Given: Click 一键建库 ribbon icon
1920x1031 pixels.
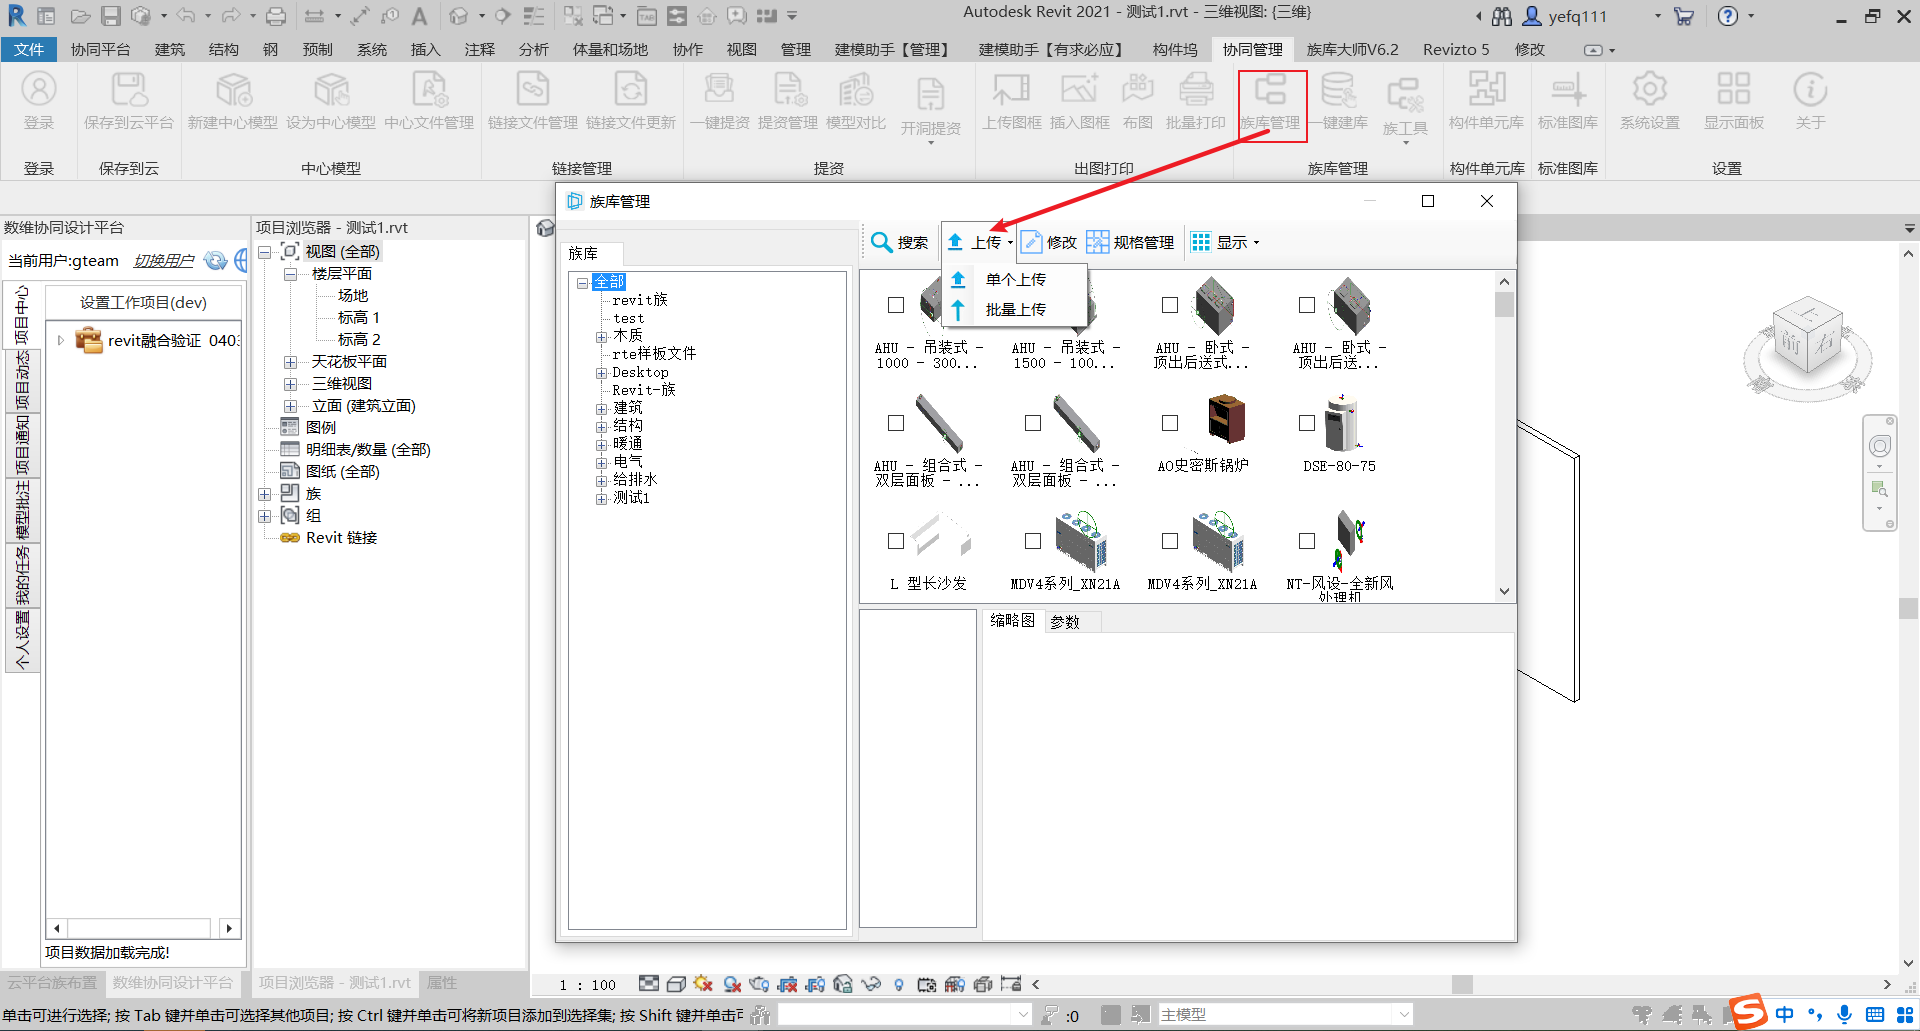Looking at the screenshot, I should click(x=1339, y=100).
